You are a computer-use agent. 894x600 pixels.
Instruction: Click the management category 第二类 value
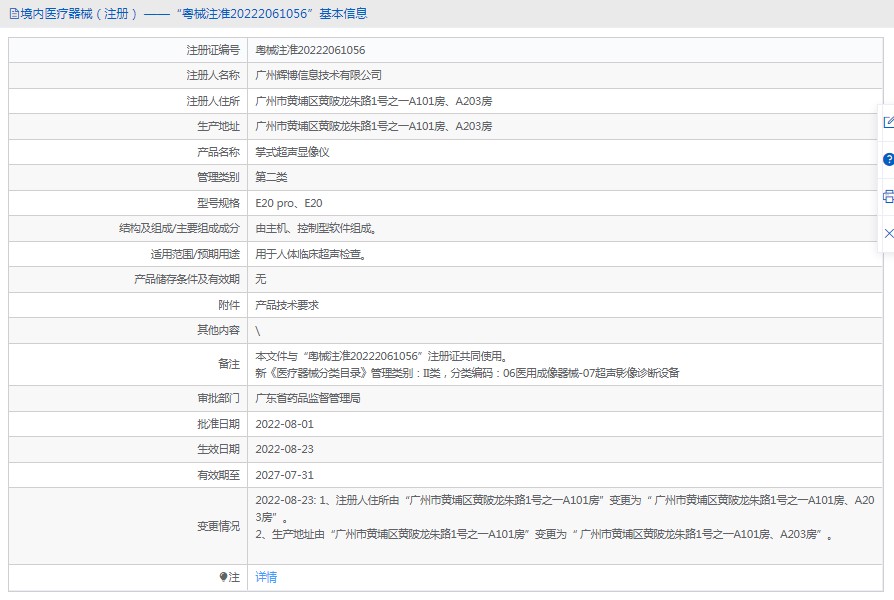(x=271, y=177)
